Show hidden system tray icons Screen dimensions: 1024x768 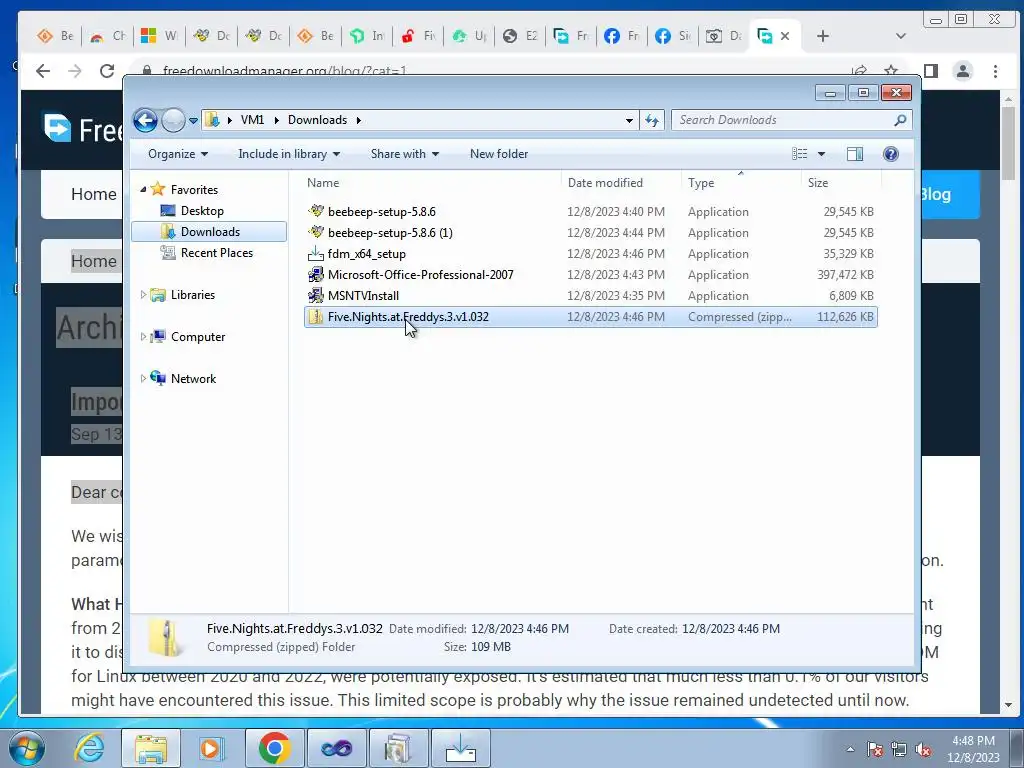[x=850, y=749]
